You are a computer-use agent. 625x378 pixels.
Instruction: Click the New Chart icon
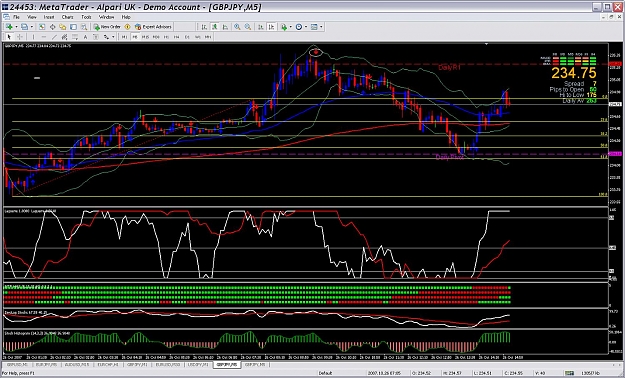pos(9,27)
